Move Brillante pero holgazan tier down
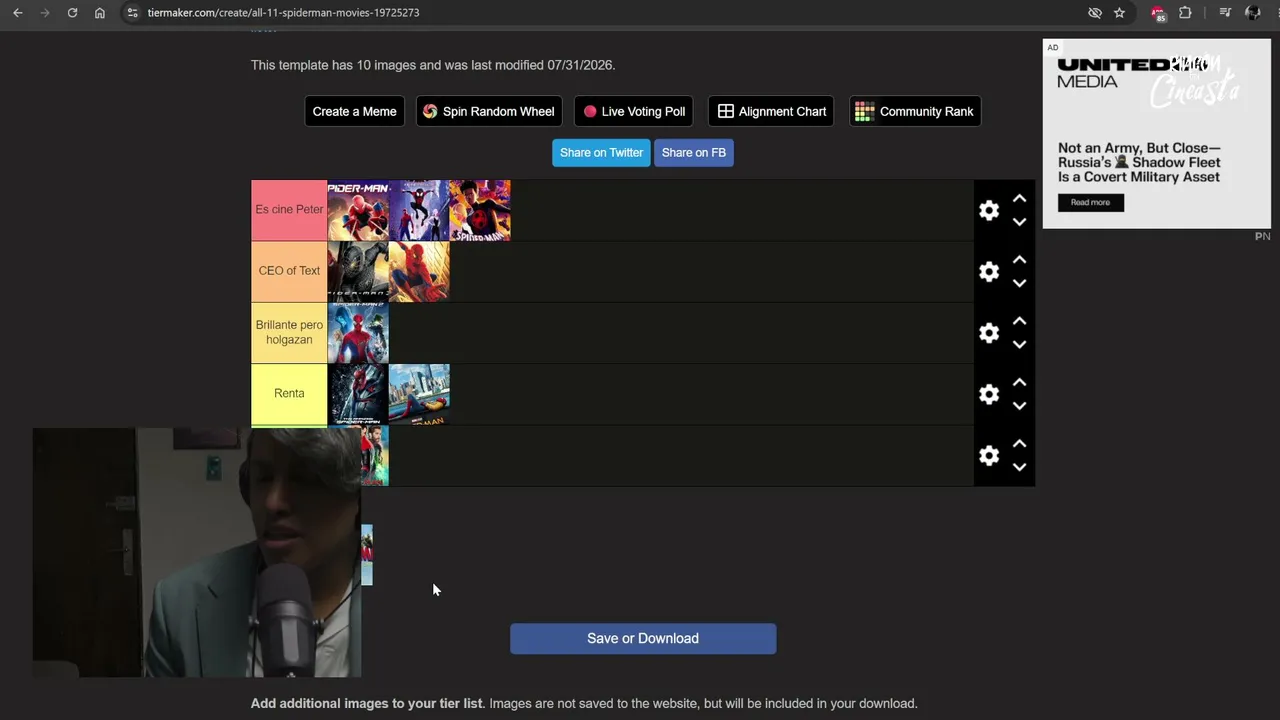1280x720 pixels. [x=1019, y=344]
